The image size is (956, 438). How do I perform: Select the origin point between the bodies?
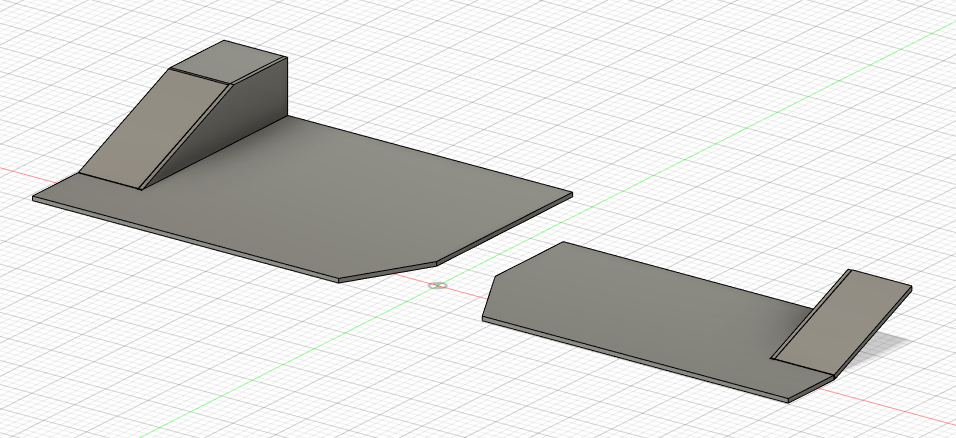click(x=436, y=286)
